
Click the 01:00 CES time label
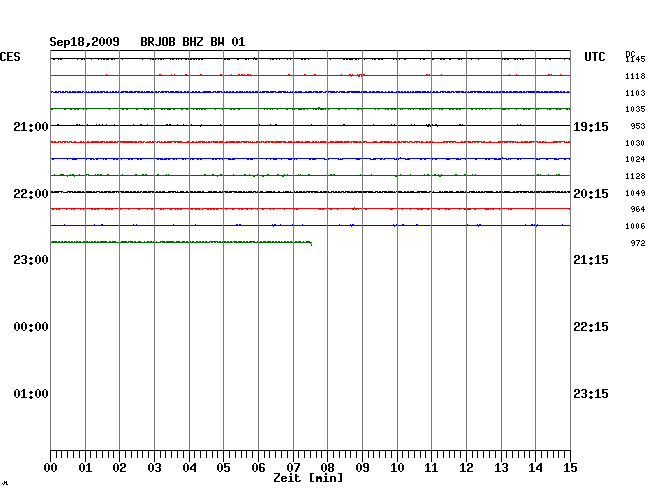tap(31, 394)
